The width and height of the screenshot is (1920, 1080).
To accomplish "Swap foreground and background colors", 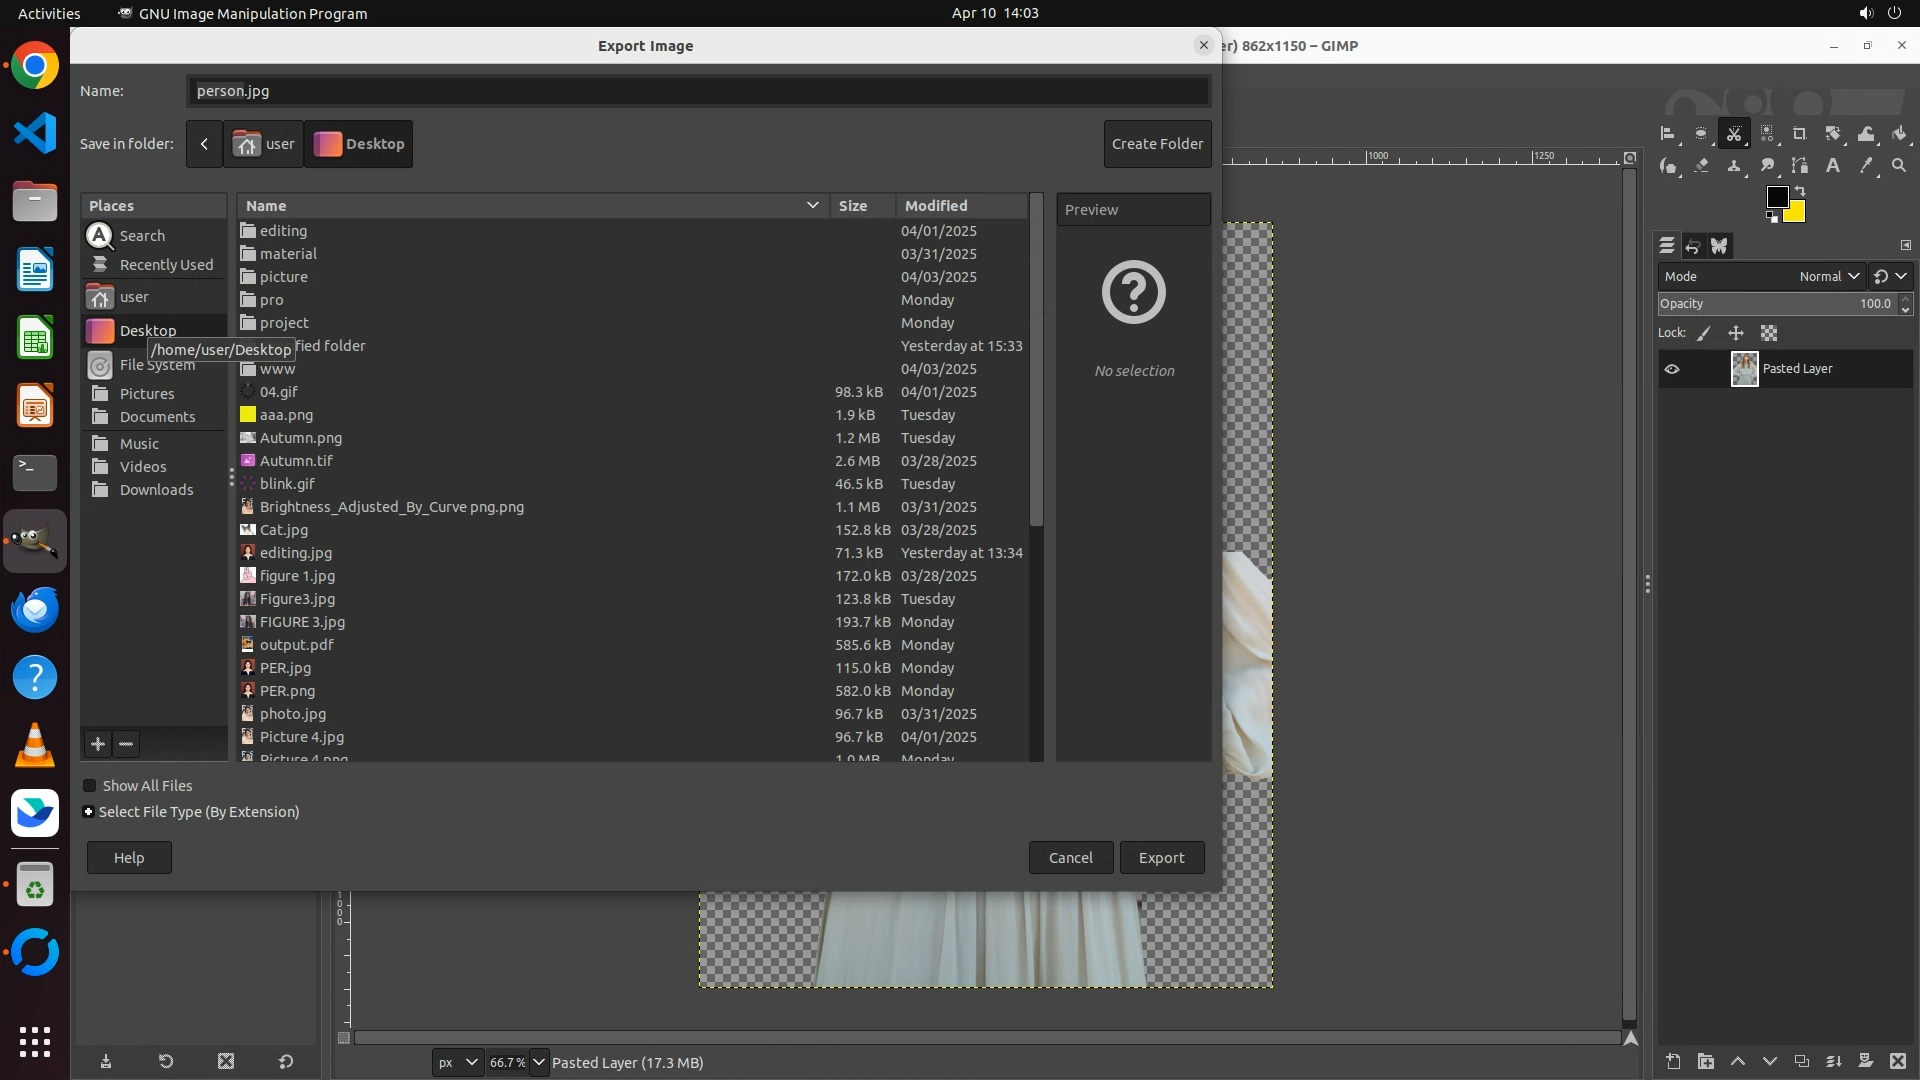I will point(1800,190).
